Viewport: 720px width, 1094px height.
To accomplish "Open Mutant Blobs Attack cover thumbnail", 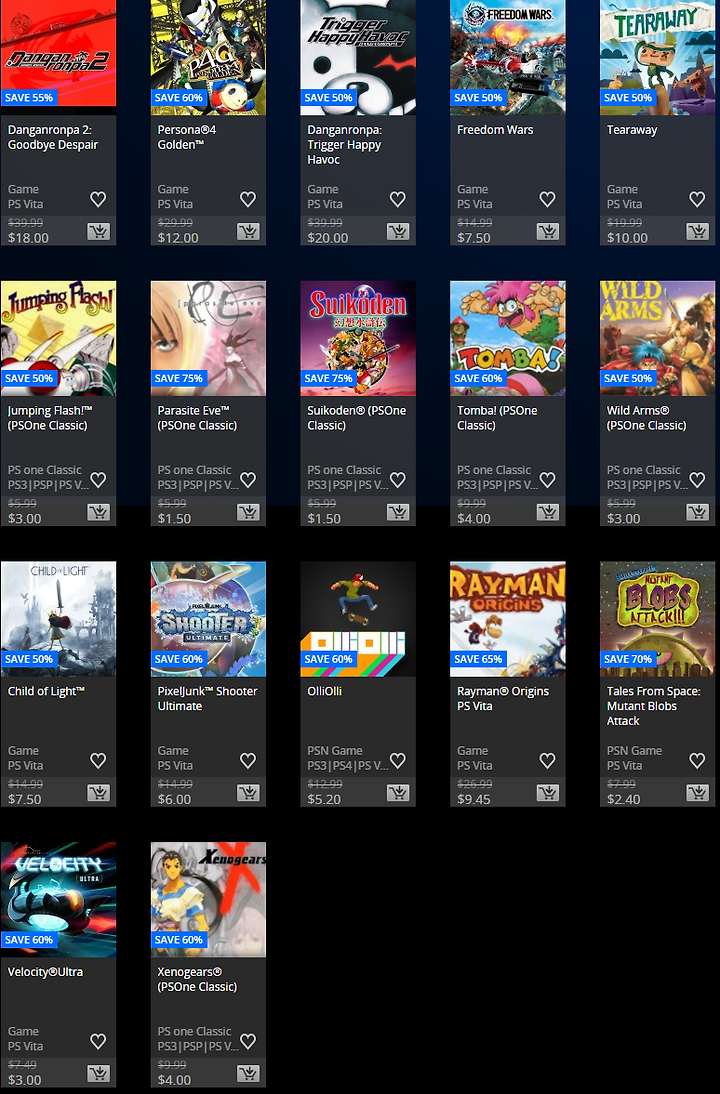I will tap(657, 619).
